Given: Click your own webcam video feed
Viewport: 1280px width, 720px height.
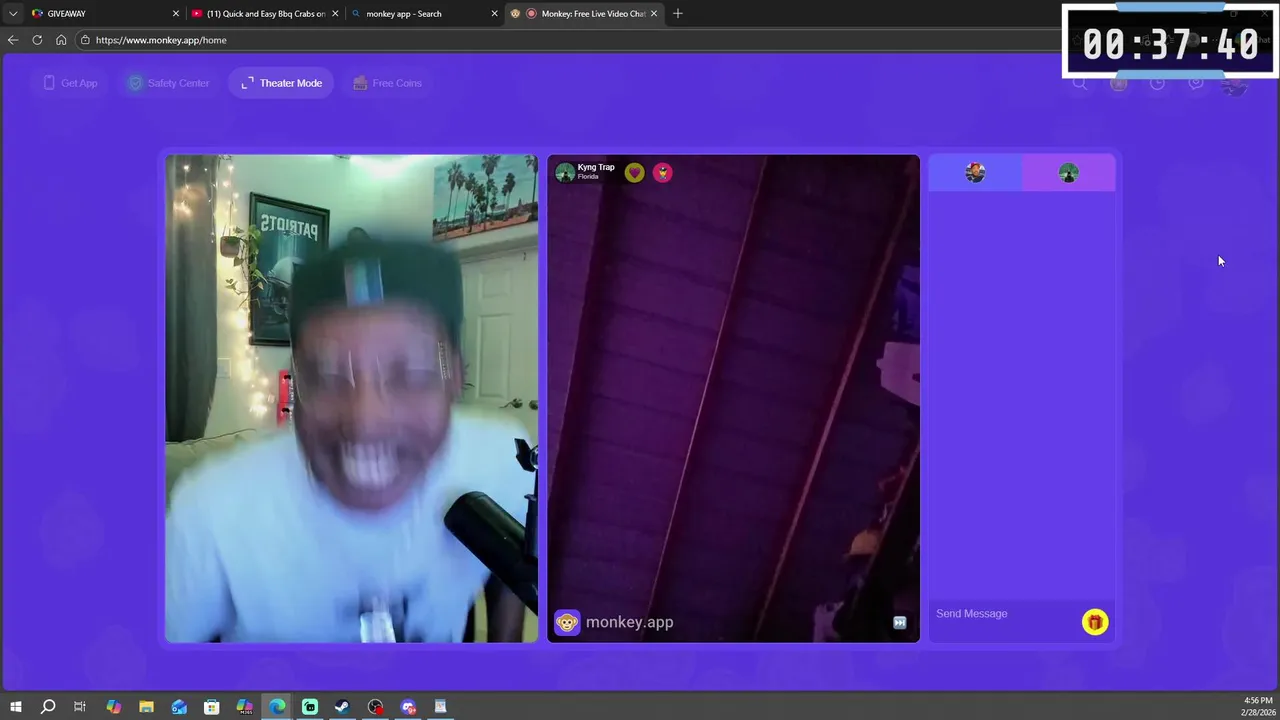Looking at the screenshot, I should click(351, 398).
